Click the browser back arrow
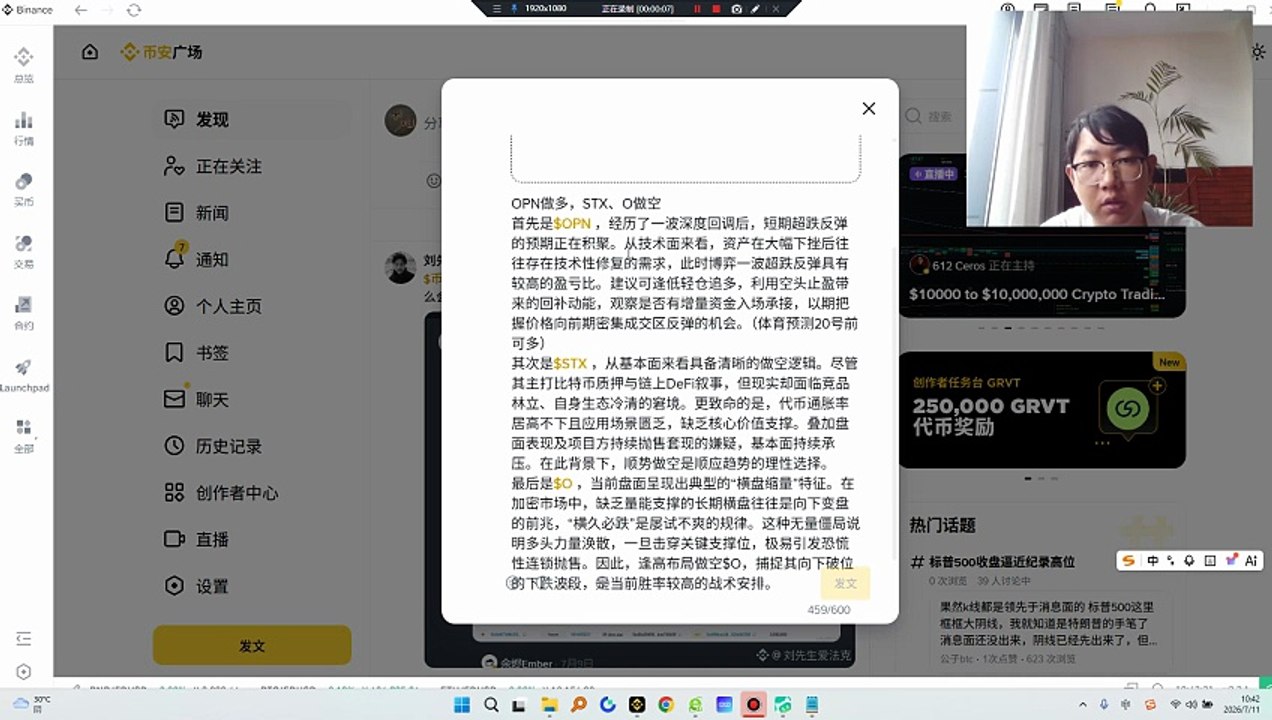 pos(81,10)
